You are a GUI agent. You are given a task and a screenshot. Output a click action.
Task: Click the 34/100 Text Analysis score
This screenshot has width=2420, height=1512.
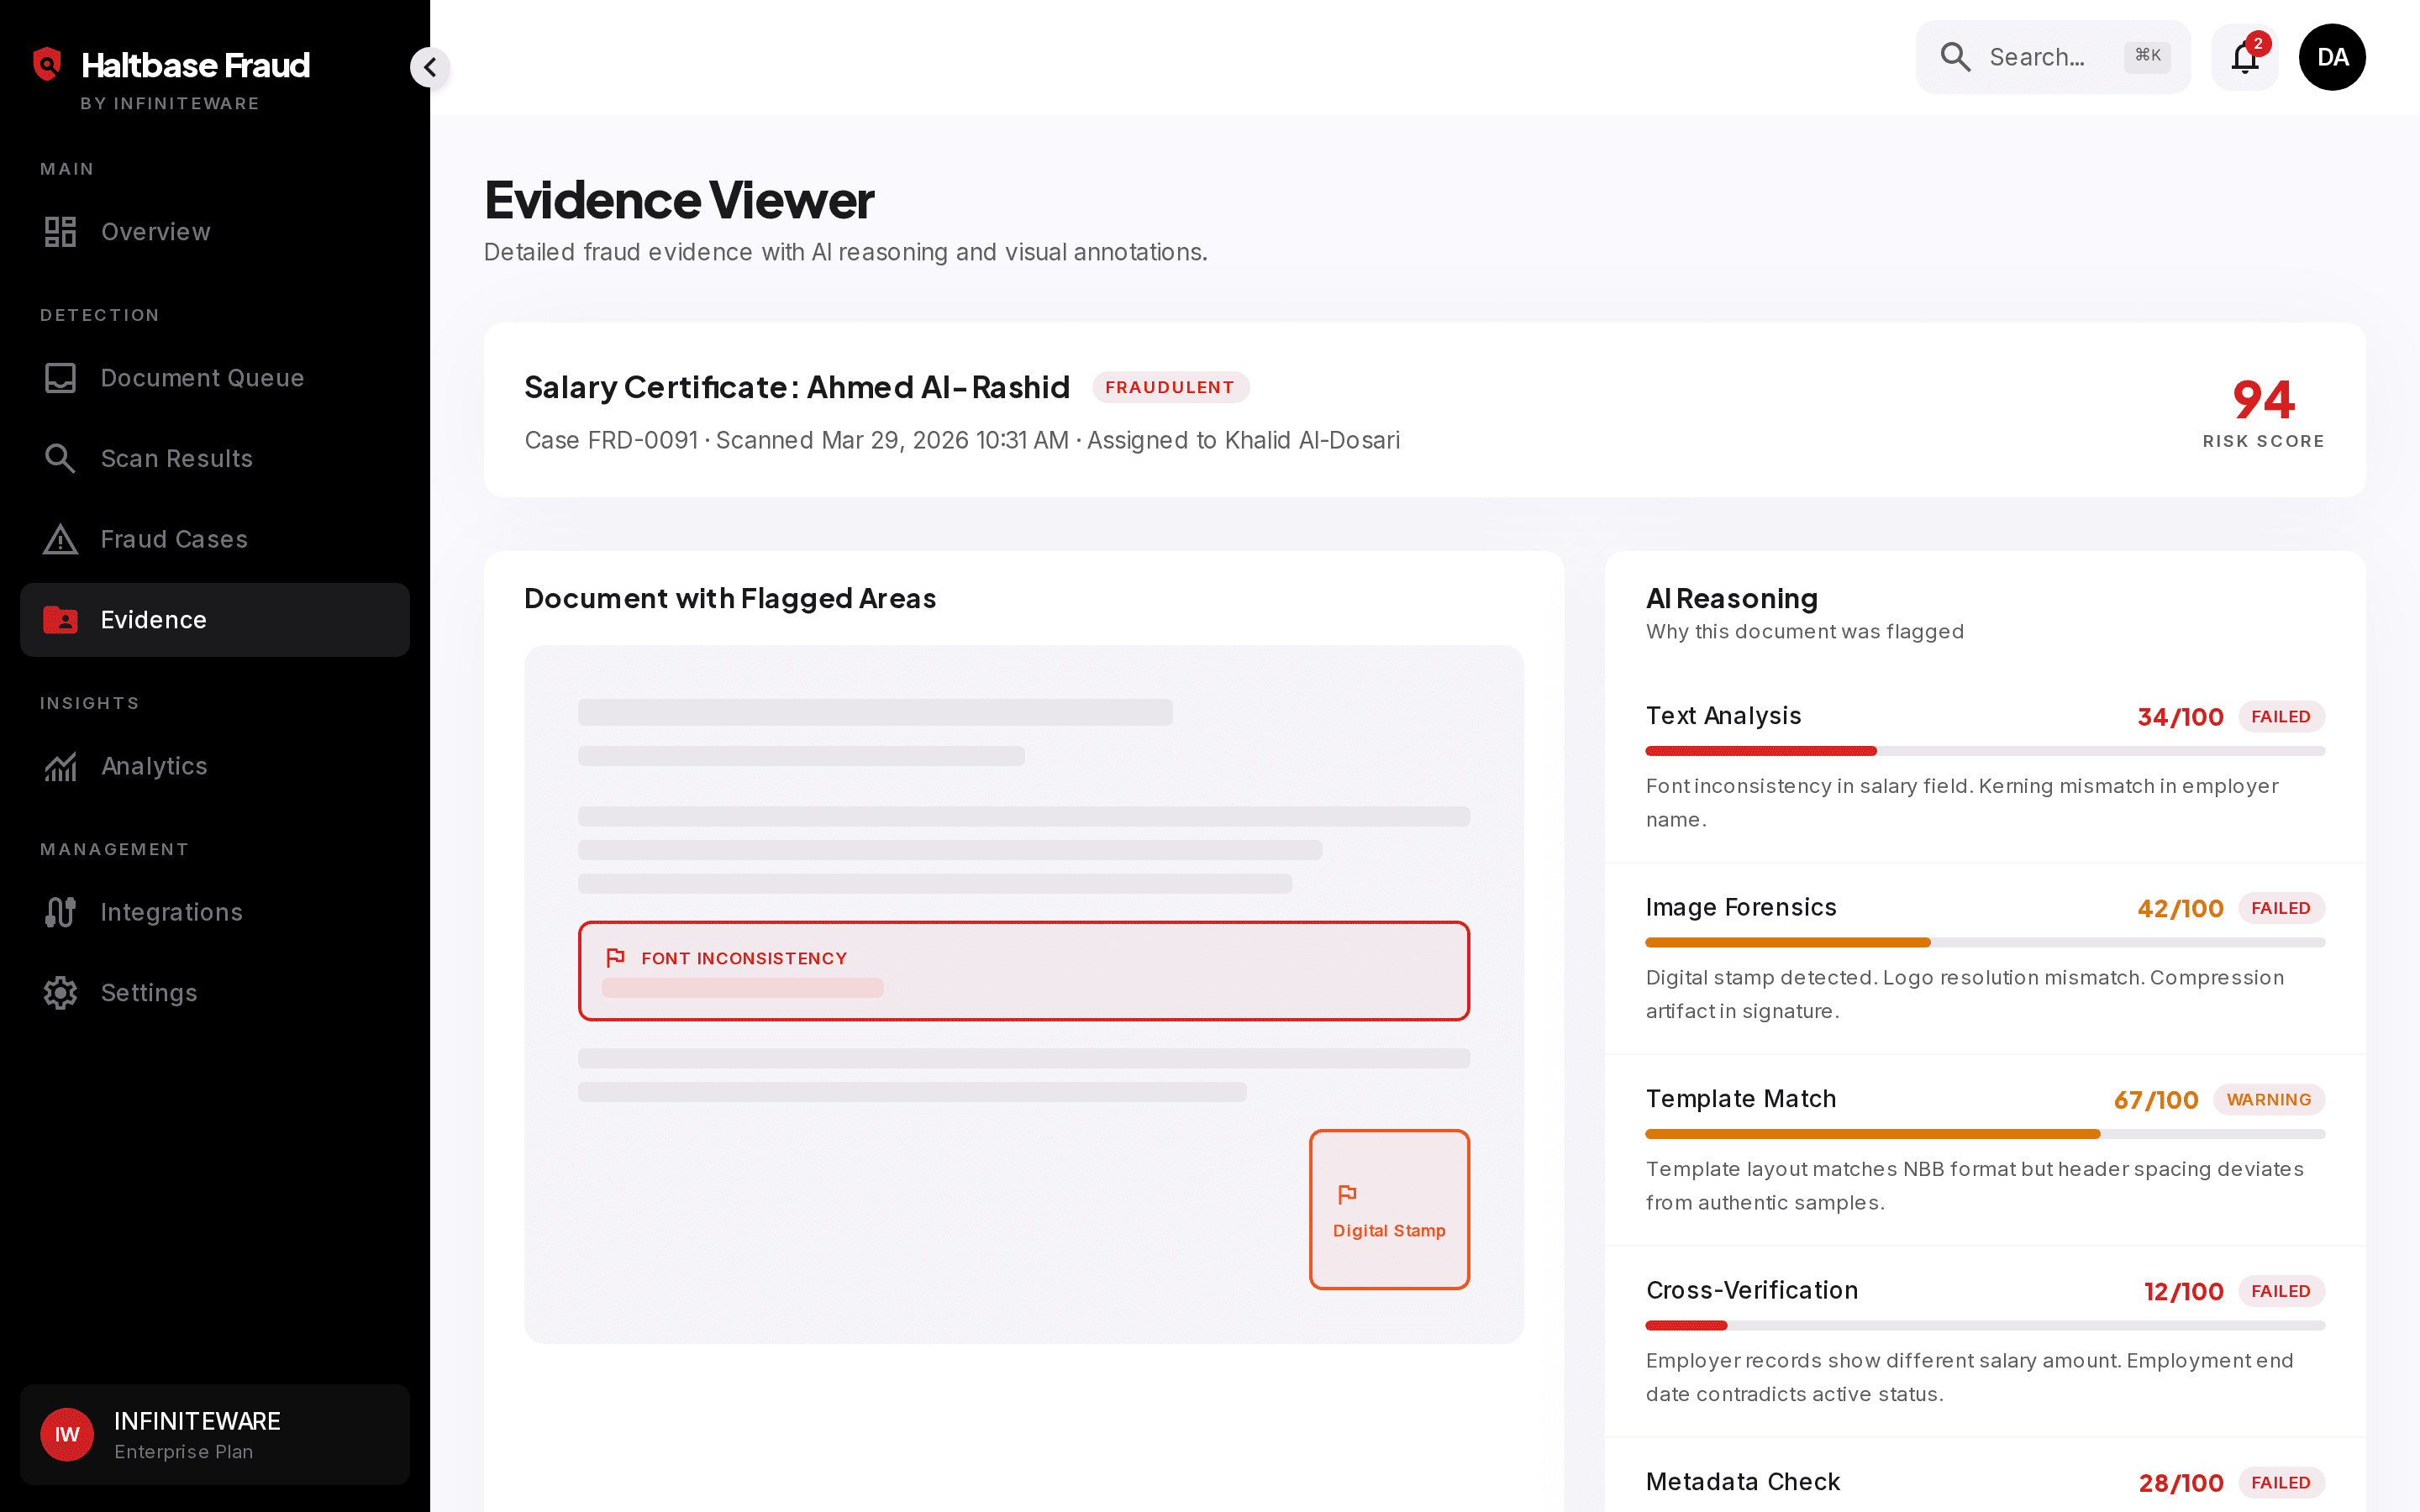click(x=2180, y=717)
